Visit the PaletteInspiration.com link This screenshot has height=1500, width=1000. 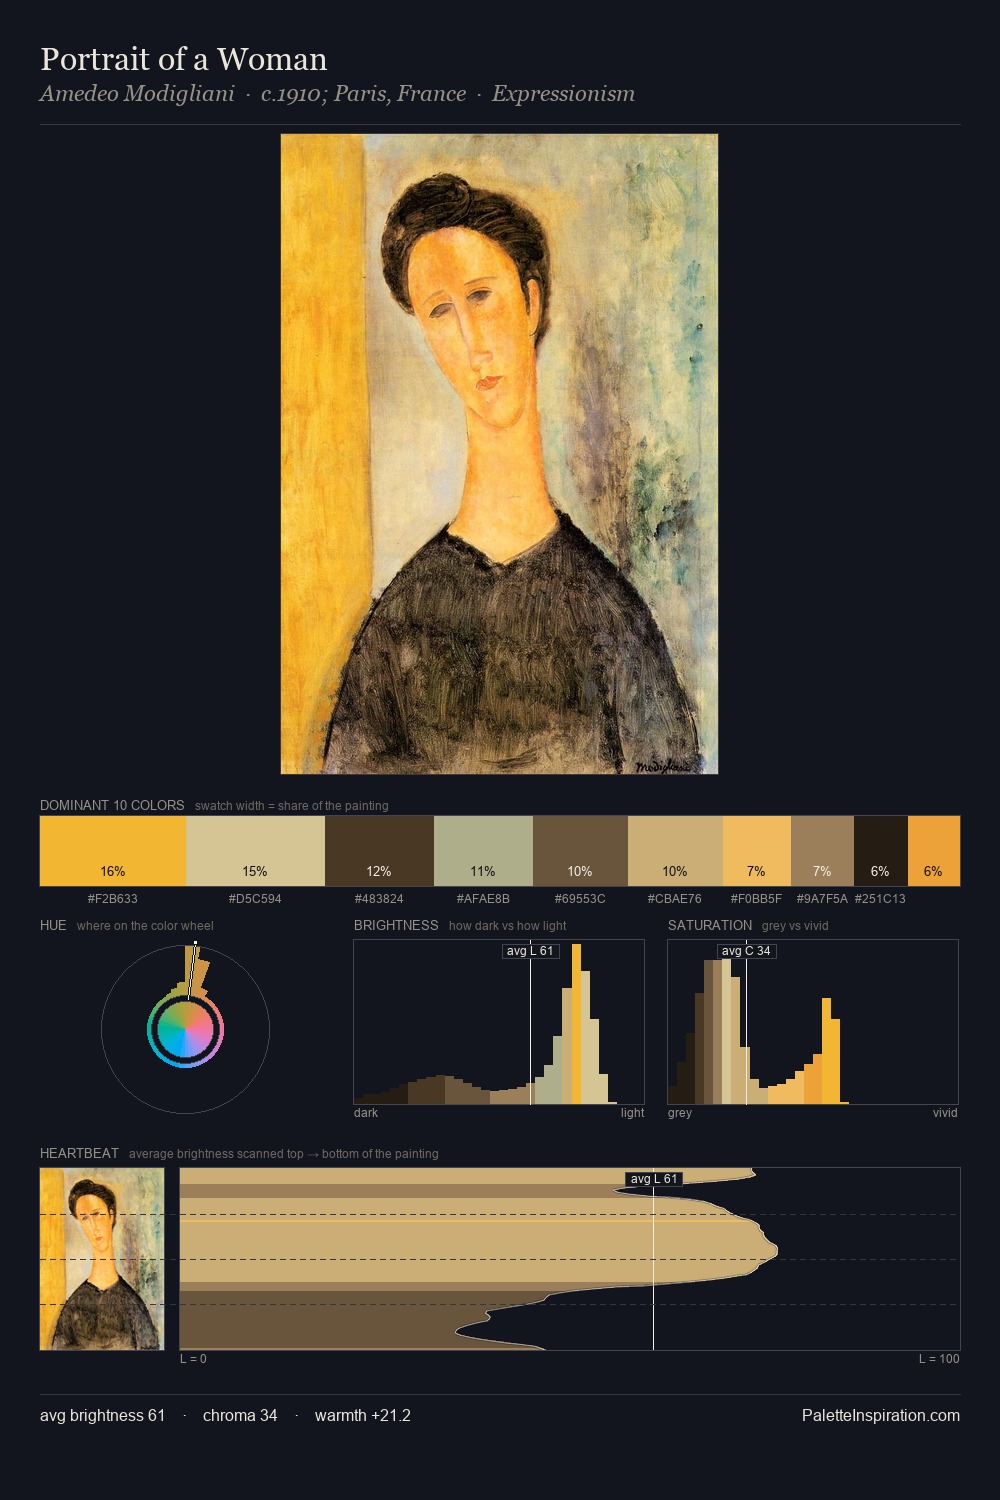pos(881,1415)
